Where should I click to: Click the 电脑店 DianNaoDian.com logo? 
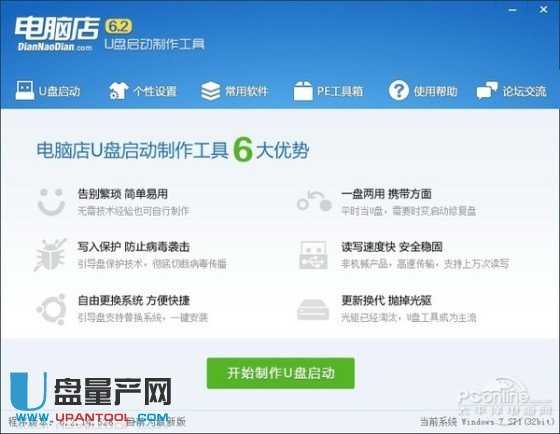57,34
